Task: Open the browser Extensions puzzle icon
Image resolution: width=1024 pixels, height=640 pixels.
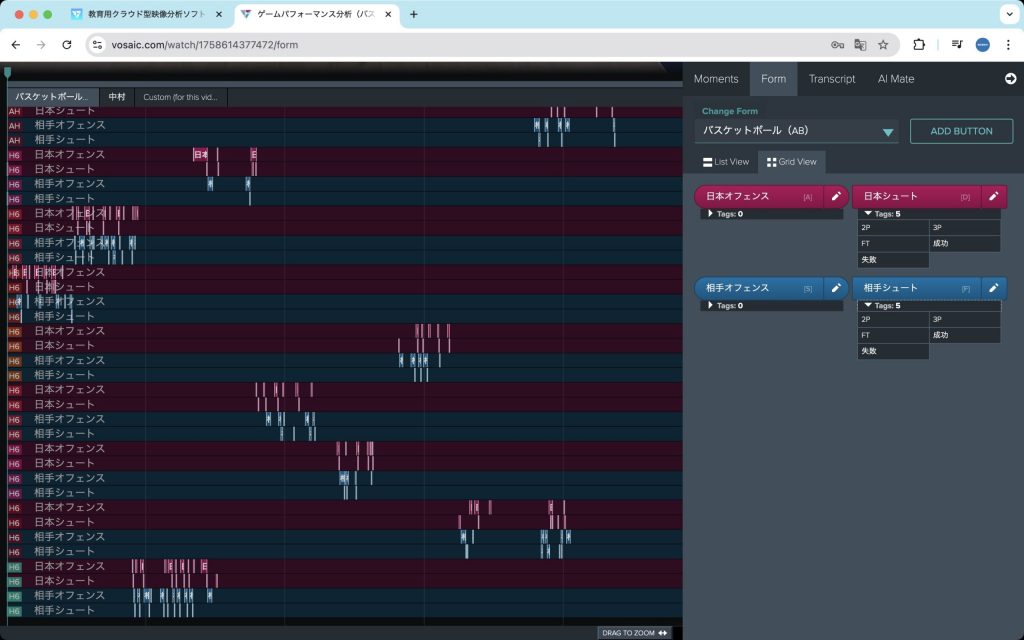Action: [x=919, y=45]
